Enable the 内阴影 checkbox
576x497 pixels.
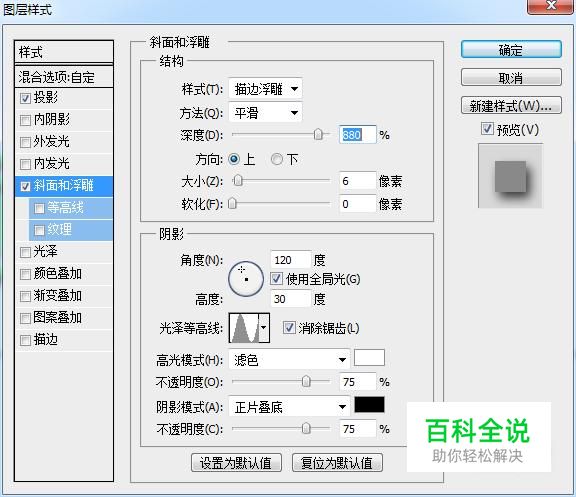25,120
